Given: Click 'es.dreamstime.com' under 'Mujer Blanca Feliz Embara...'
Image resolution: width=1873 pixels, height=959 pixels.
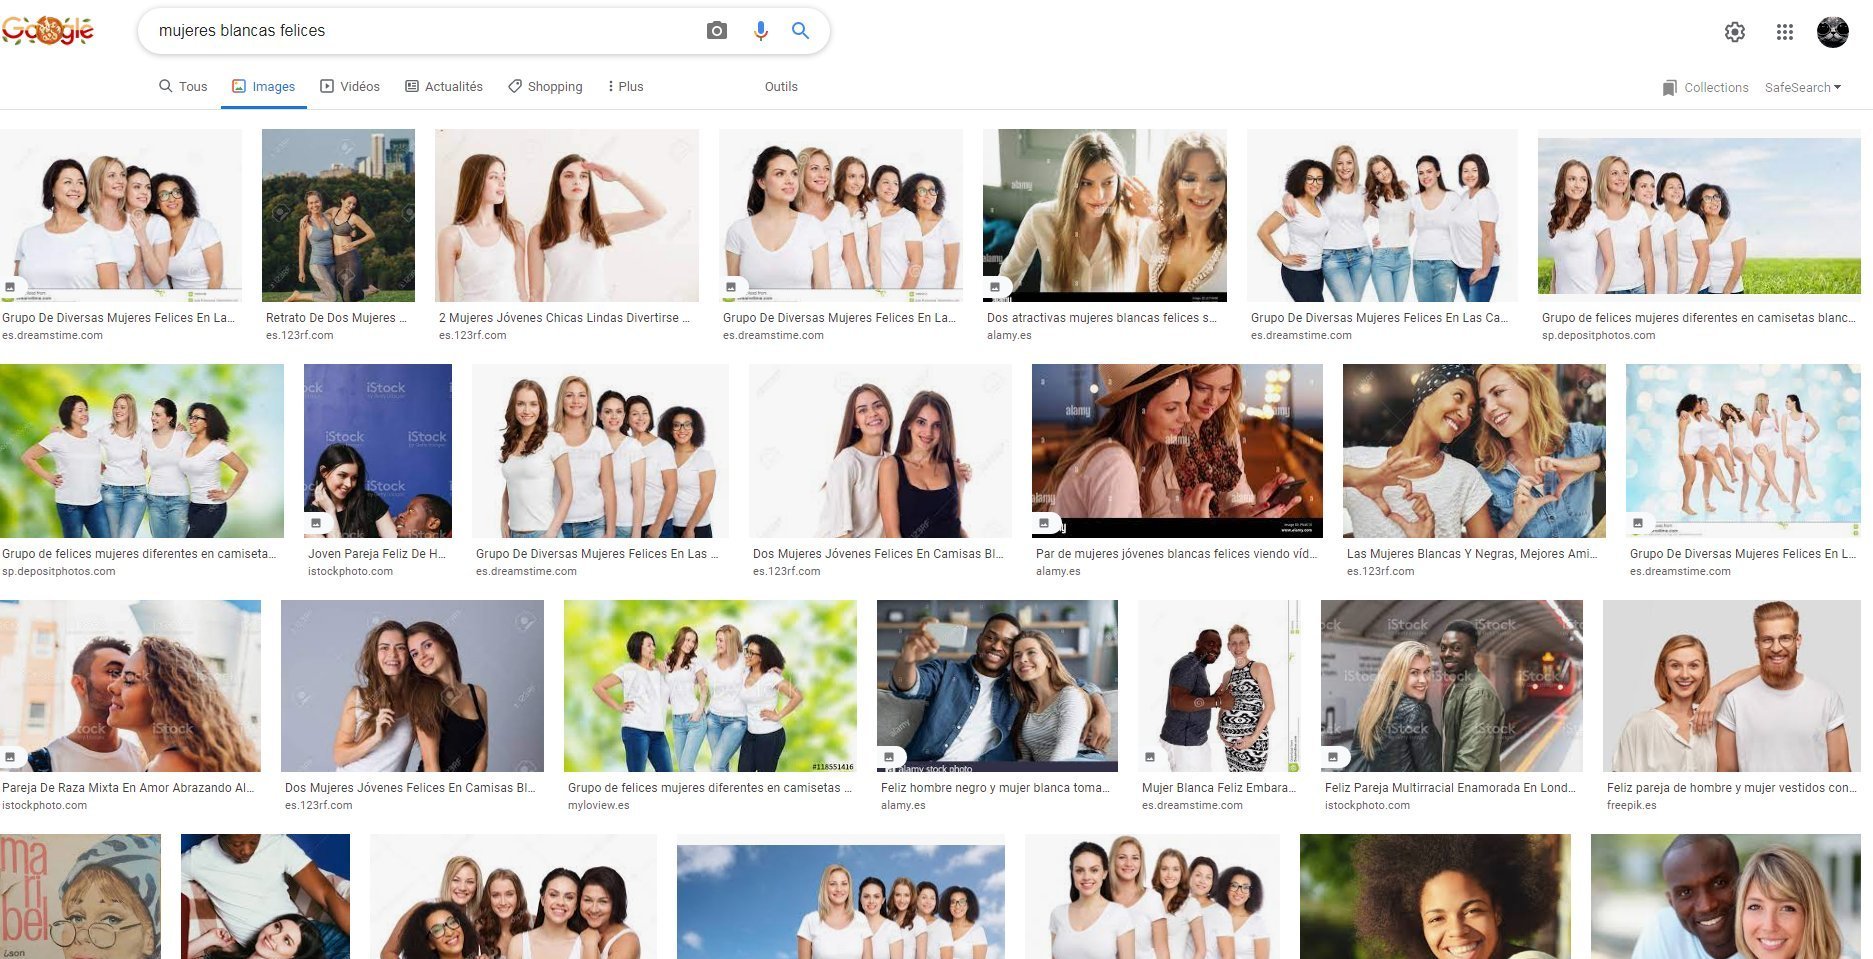Looking at the screenshot, I should (x=1192, y=805).
